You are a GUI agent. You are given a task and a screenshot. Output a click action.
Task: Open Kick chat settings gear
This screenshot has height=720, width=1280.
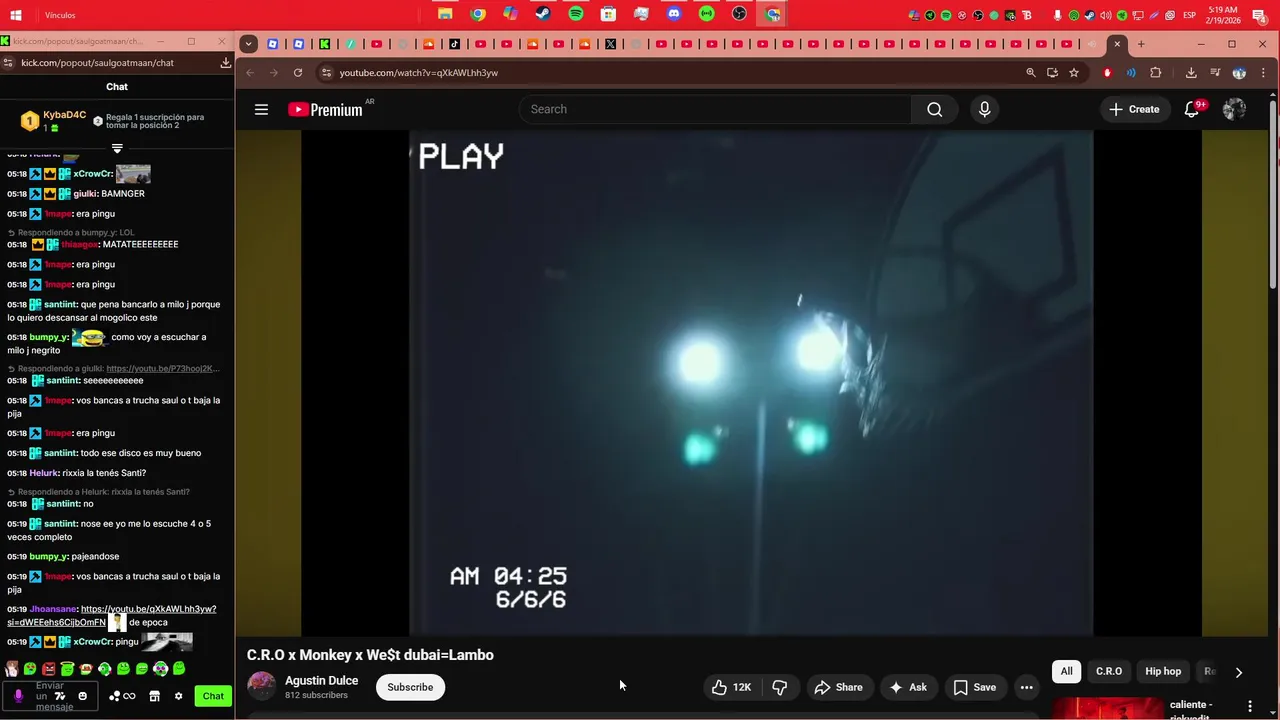click(178, 696)
